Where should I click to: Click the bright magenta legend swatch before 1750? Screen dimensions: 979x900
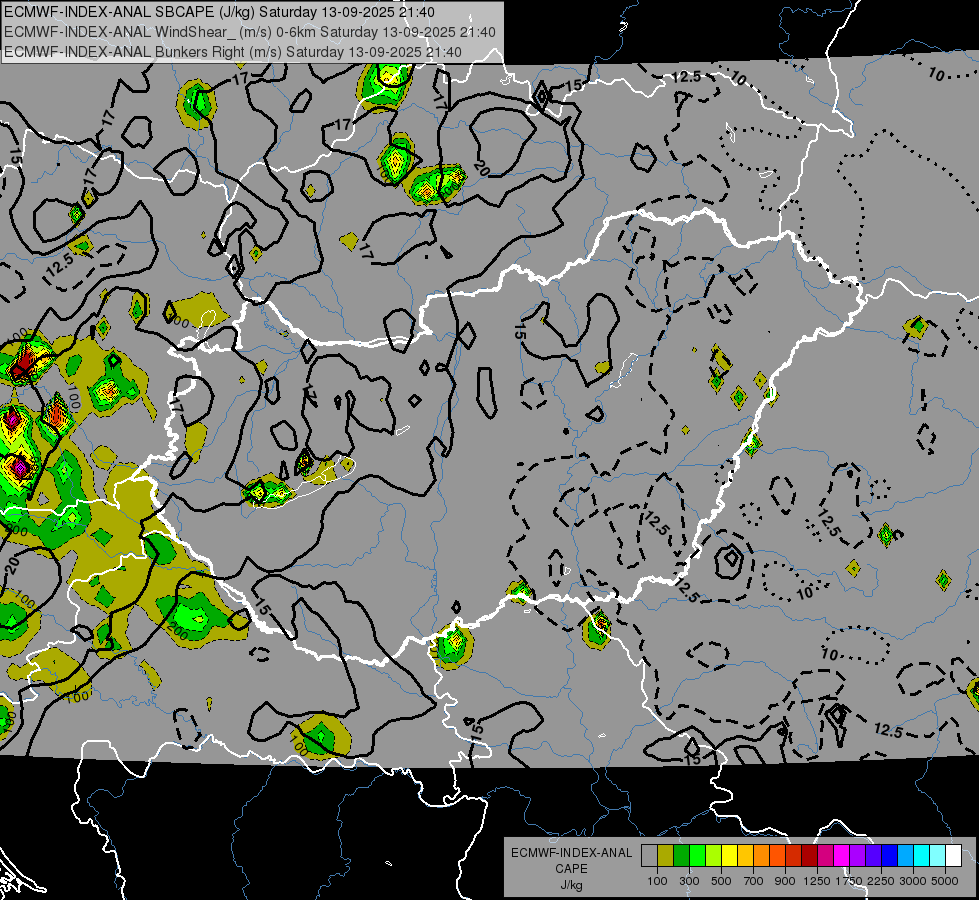(842, 856)
